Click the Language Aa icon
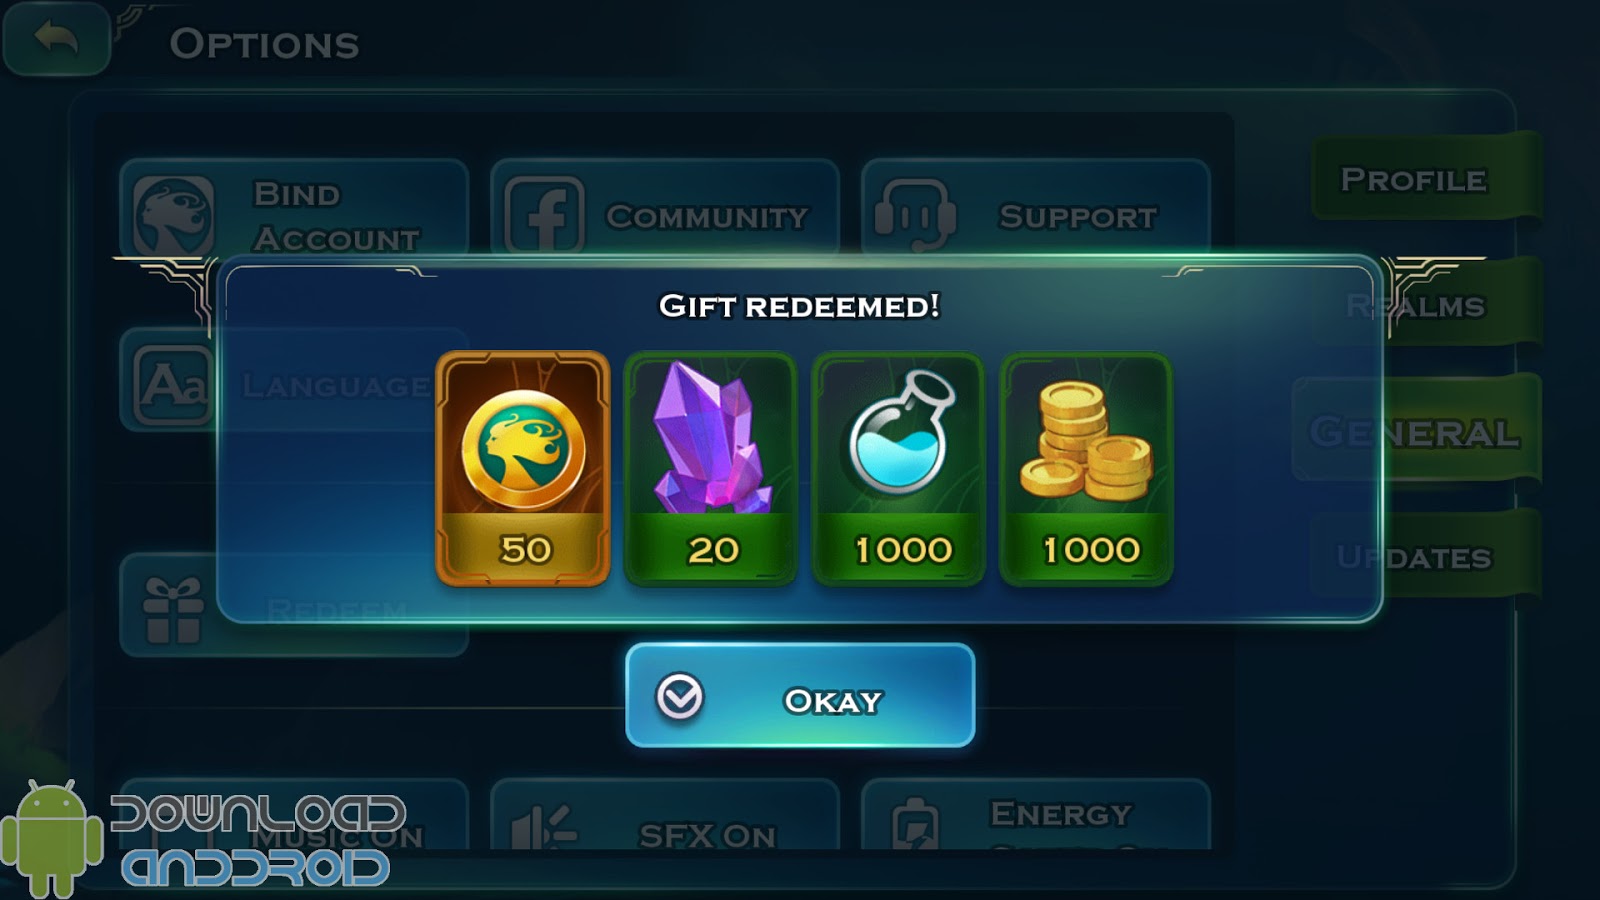Viewport: 1600px width, 900px height. point(174,385)
